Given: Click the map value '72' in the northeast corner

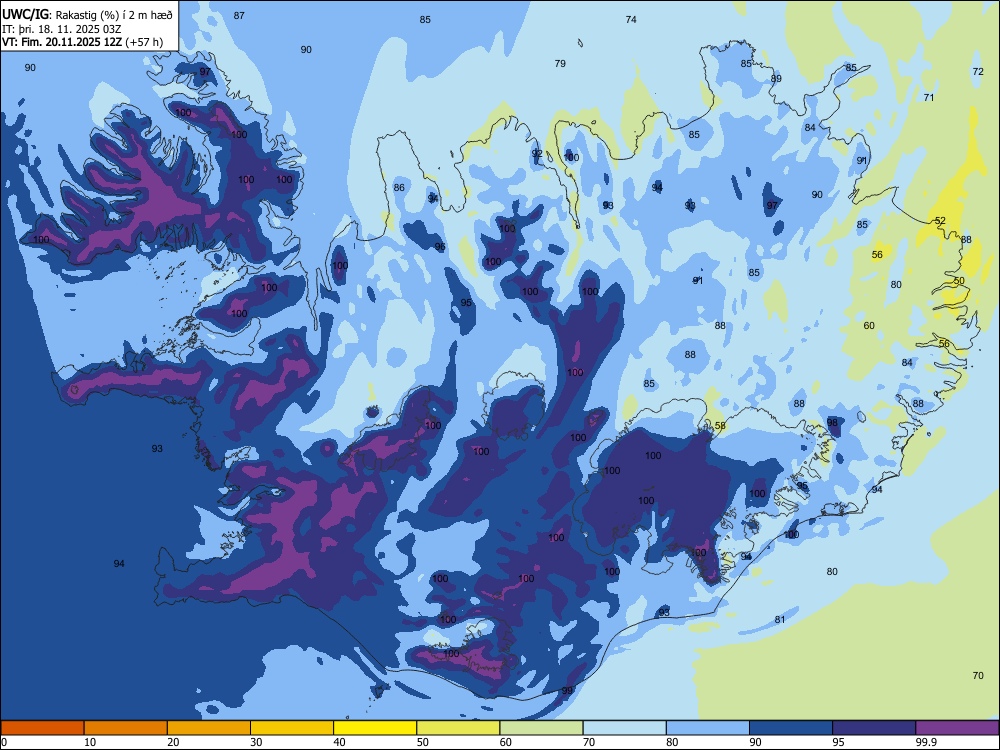Looking at the screenshot, I should [x=978, y=71].
